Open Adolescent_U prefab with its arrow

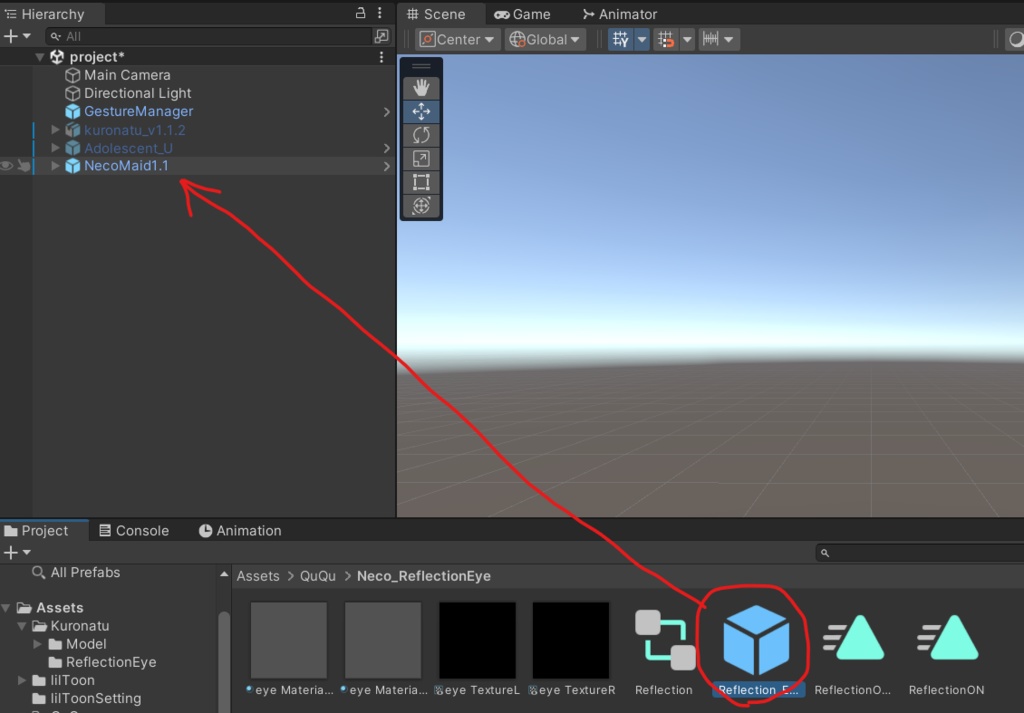[x=387, y=149]
